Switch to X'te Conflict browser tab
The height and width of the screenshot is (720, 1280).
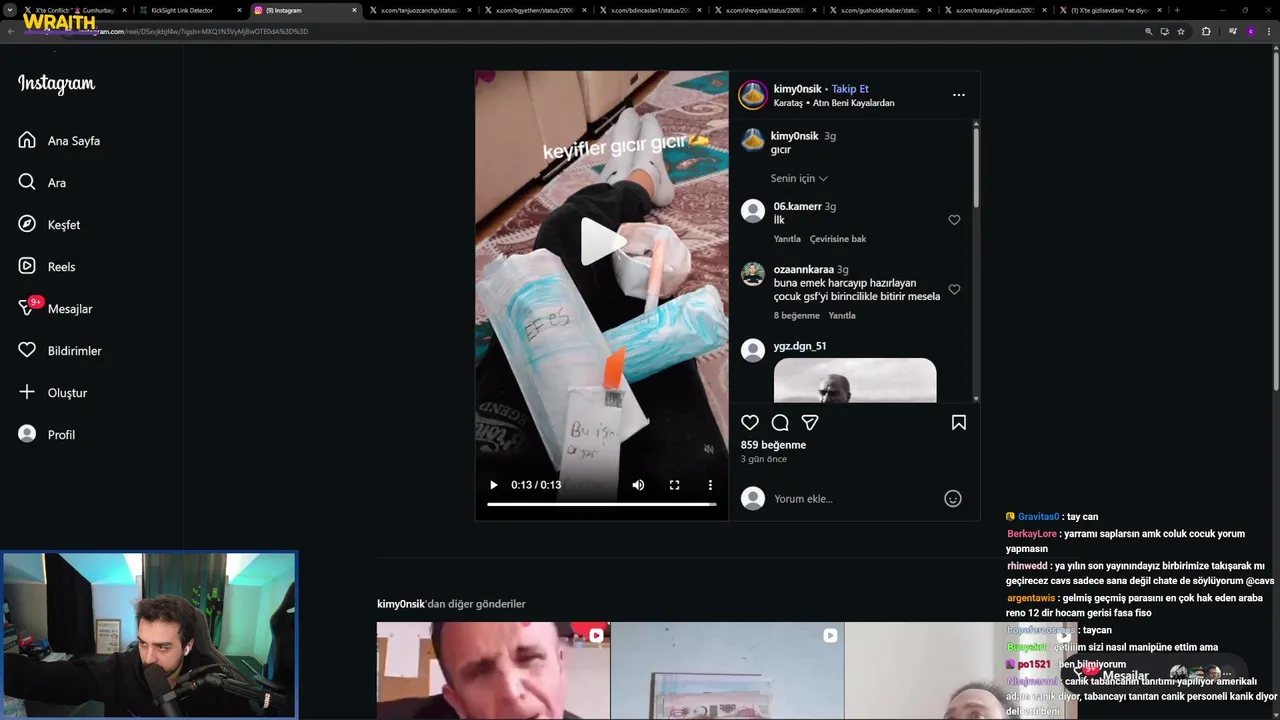75,10
